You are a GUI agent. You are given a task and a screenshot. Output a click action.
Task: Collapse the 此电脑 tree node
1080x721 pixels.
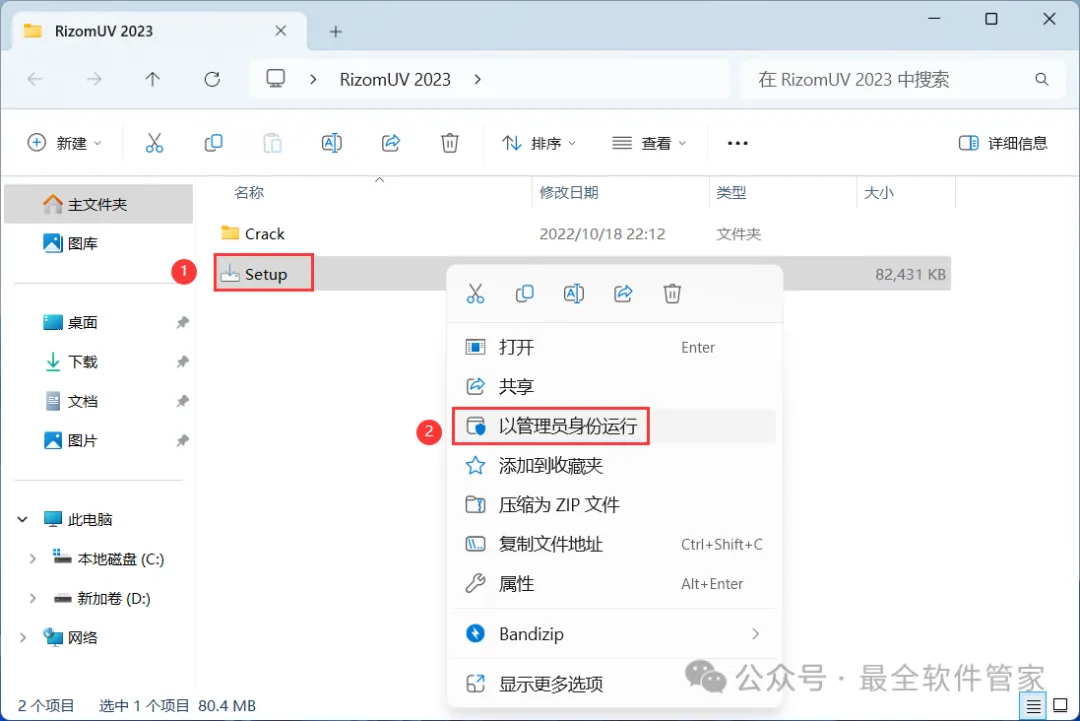pos(23,519)
